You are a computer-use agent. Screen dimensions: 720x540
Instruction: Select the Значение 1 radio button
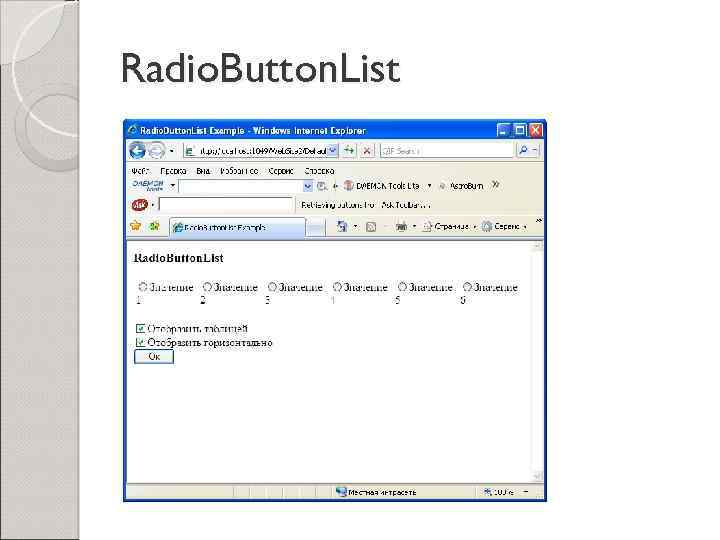[142, 287]
